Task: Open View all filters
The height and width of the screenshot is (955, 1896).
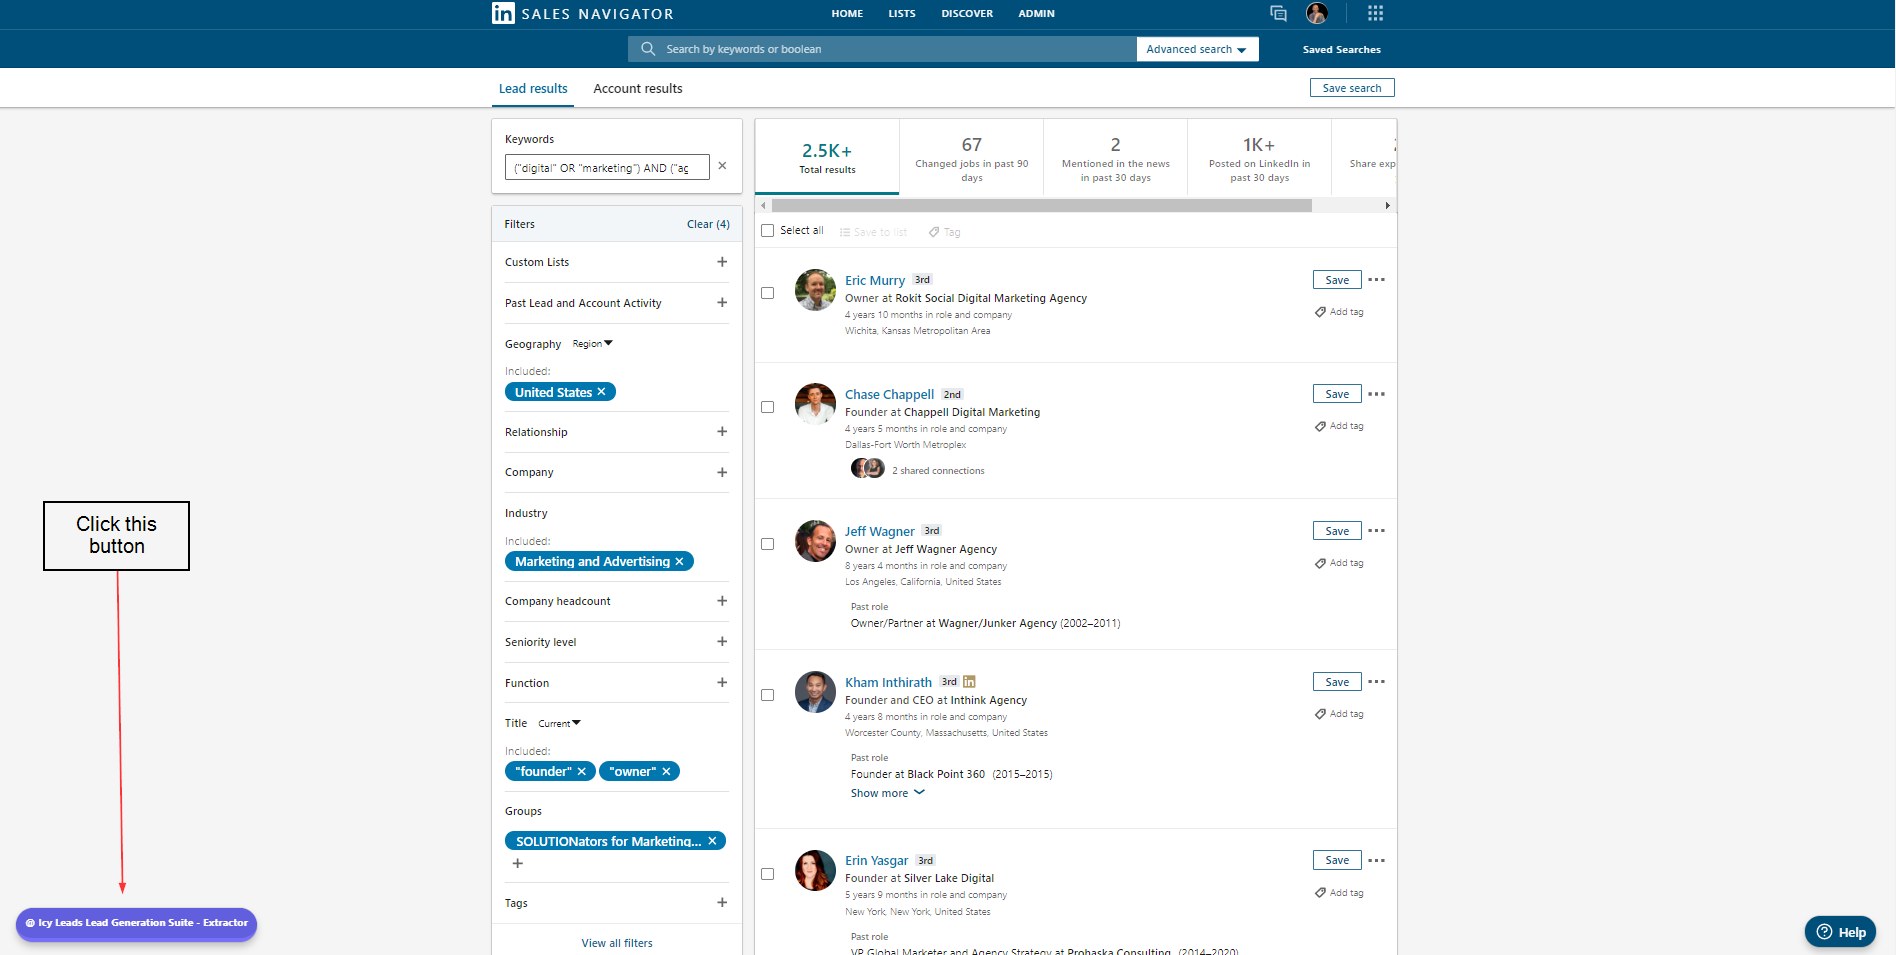Action: coord(617,943)
